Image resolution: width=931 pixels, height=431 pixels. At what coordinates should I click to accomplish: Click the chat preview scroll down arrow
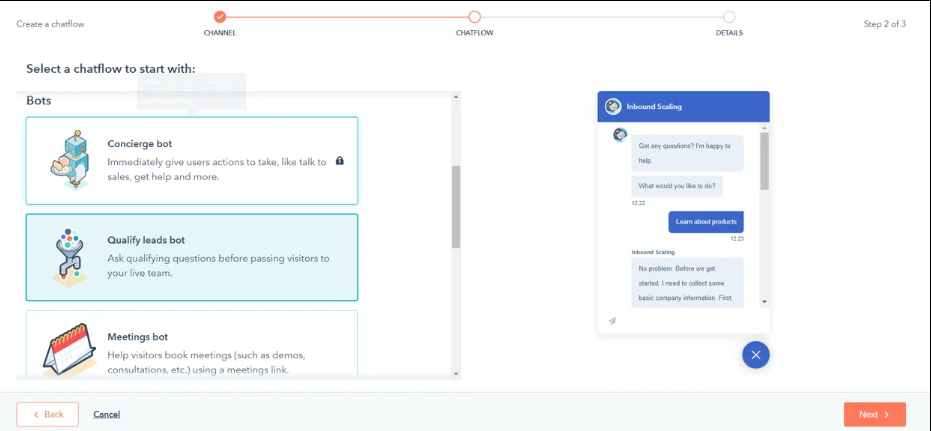(x=765, y=302)
